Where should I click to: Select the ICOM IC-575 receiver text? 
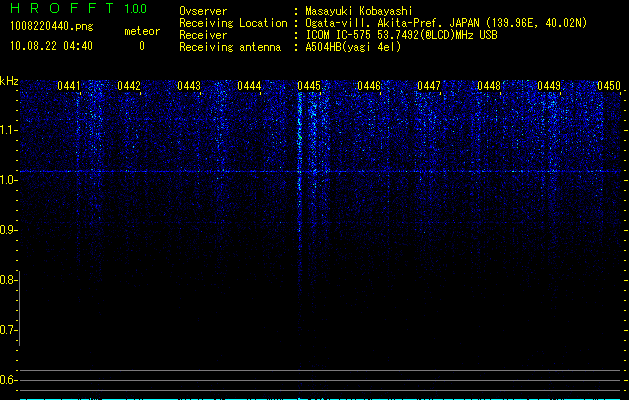coord(401,35)
